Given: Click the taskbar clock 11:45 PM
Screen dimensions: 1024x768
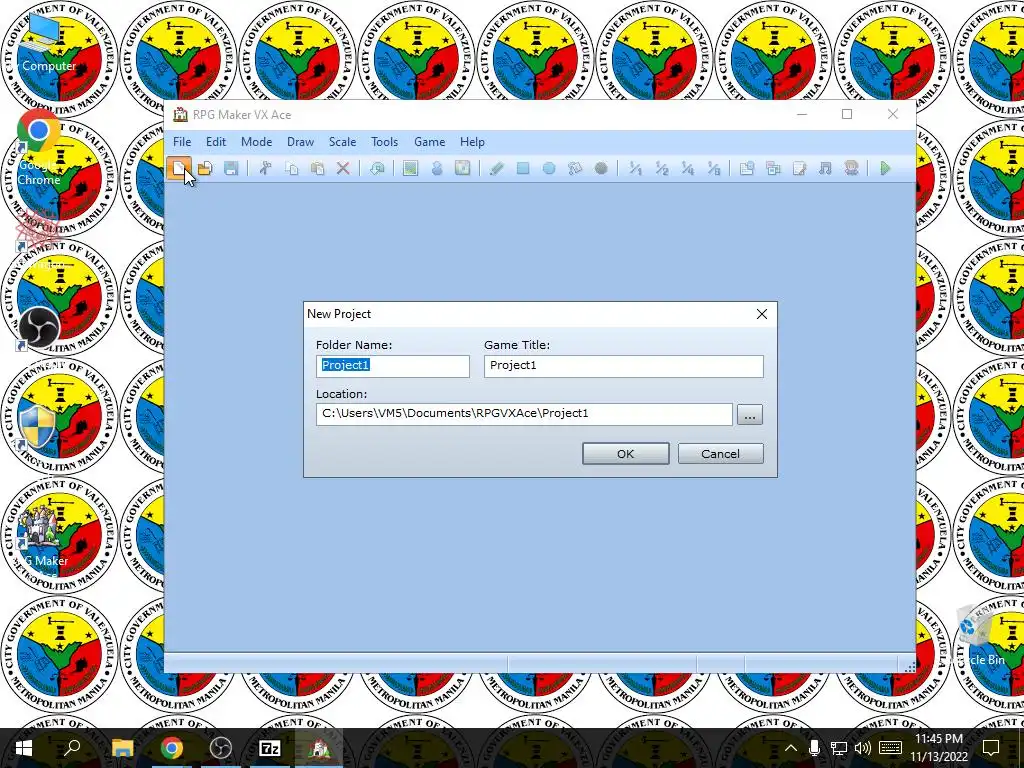Looking at the screenshot, I should [x=938, y=739].
